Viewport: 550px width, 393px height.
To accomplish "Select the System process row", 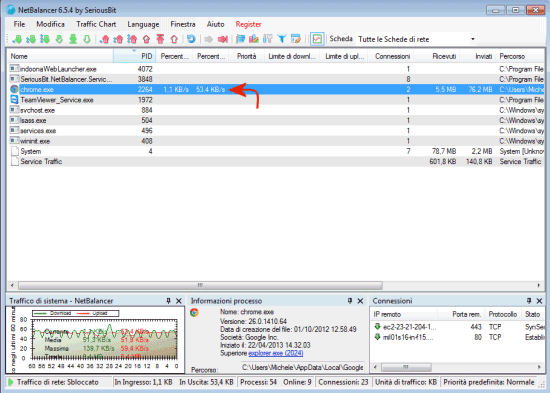I will coord(276,151).
